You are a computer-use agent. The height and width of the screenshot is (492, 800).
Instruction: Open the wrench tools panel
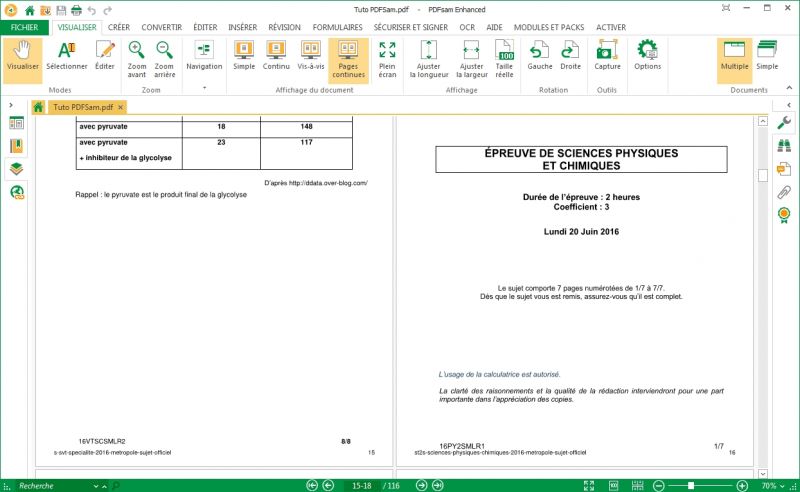(x=784, y=122)
